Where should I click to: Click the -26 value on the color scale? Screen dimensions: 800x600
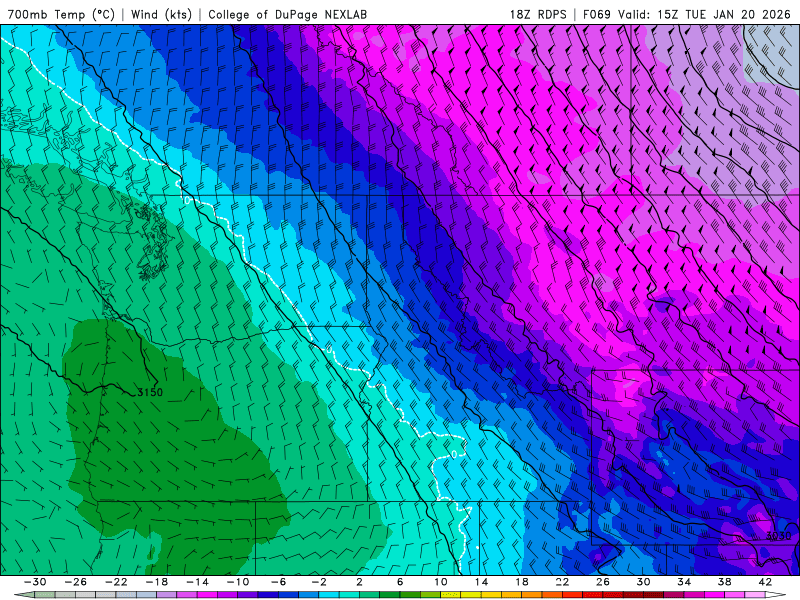tap(76, 582)
